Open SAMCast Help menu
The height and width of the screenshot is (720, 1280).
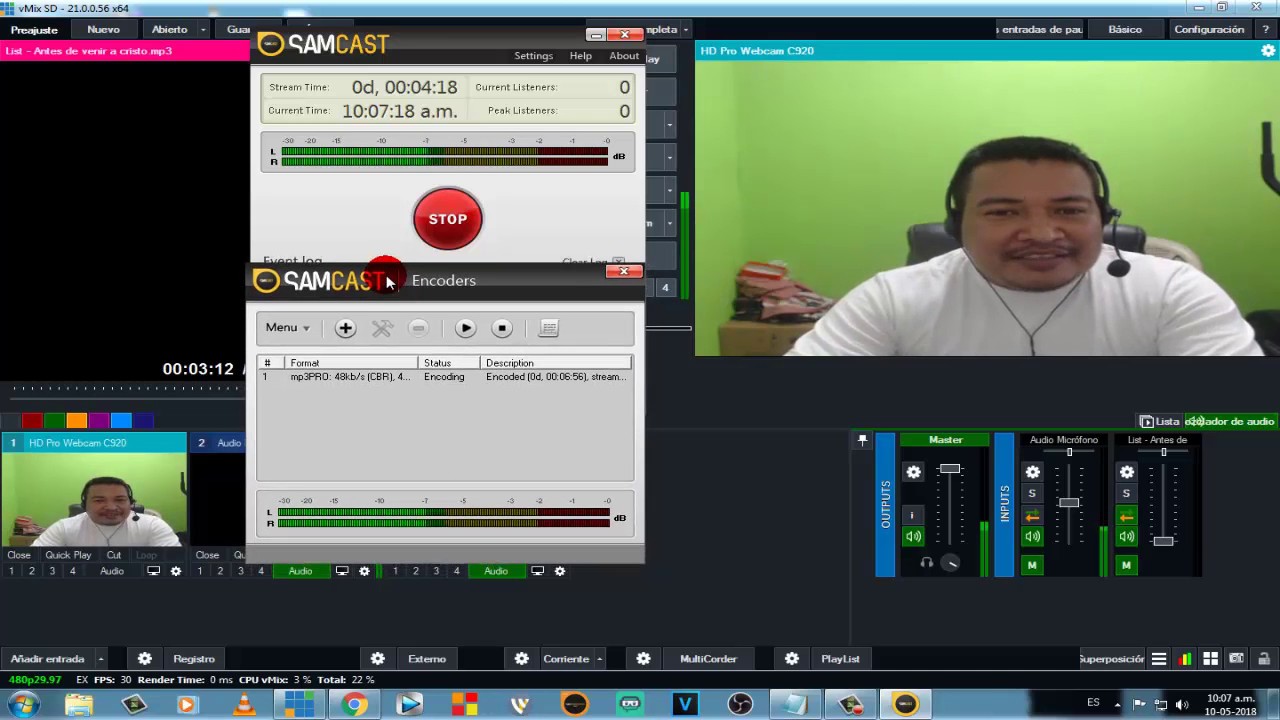tap(580, 56)
